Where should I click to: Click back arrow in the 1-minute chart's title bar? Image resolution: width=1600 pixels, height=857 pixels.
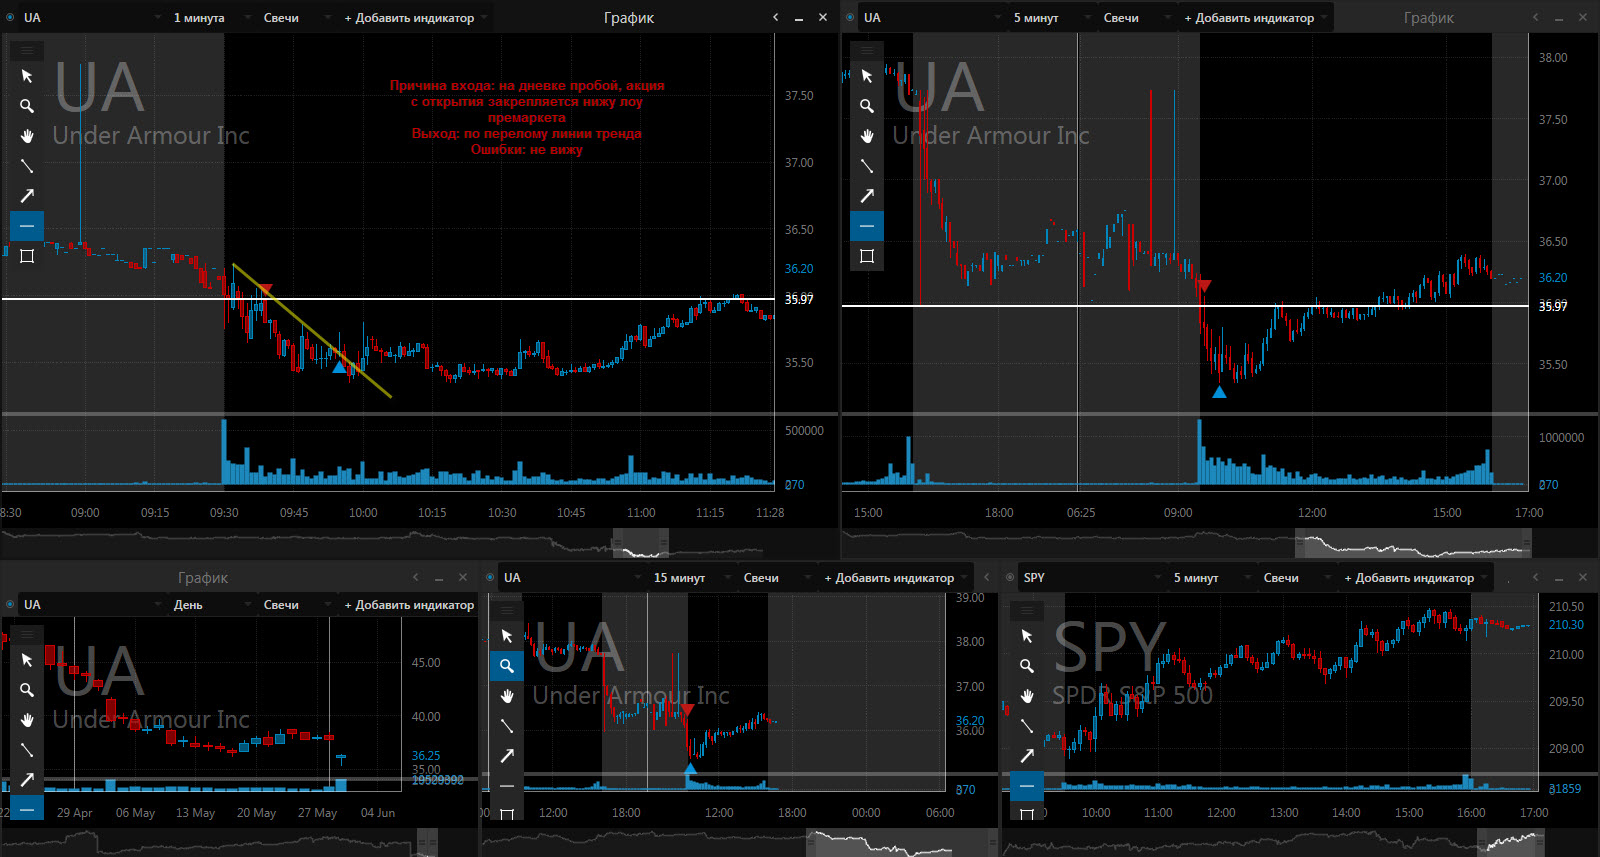click(775, 17)
